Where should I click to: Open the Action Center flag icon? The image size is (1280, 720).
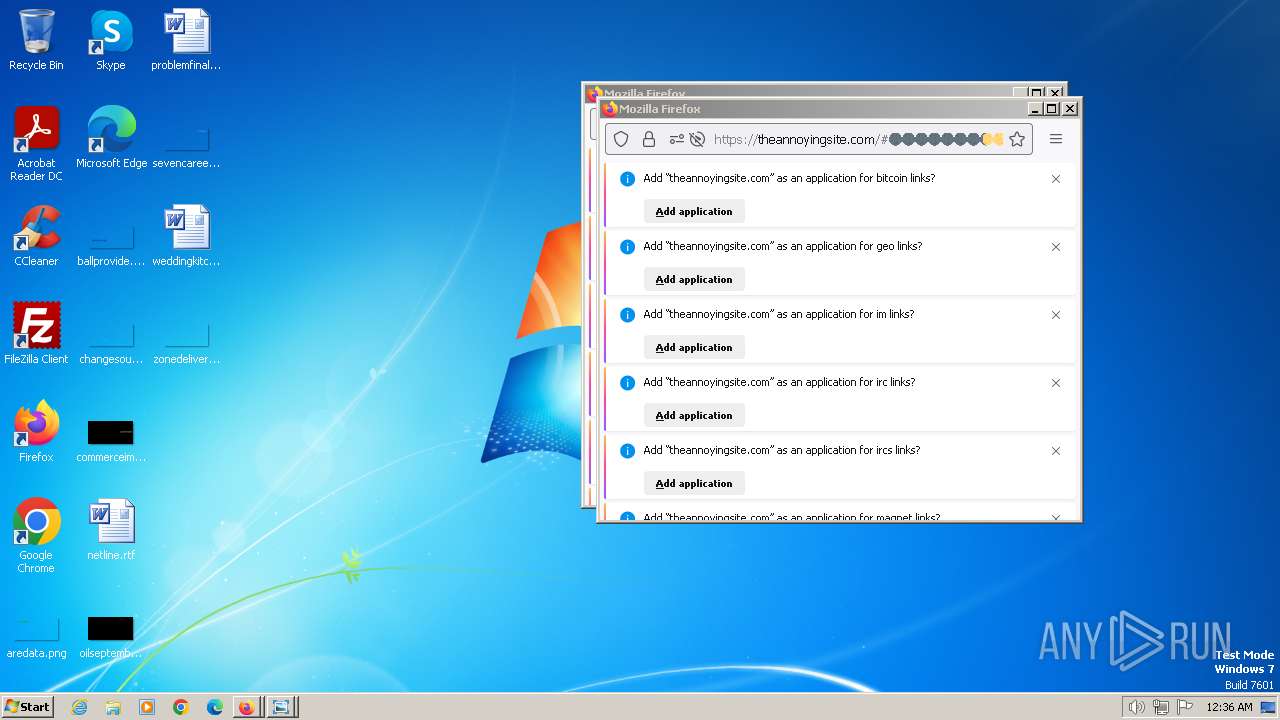1185,707
